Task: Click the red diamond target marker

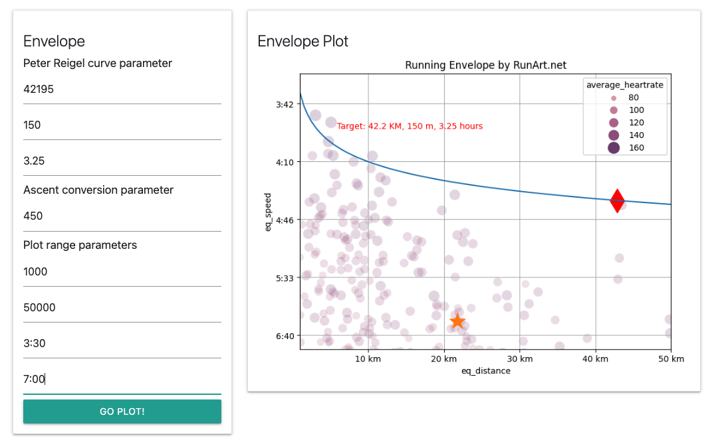Action: [617, 201]
